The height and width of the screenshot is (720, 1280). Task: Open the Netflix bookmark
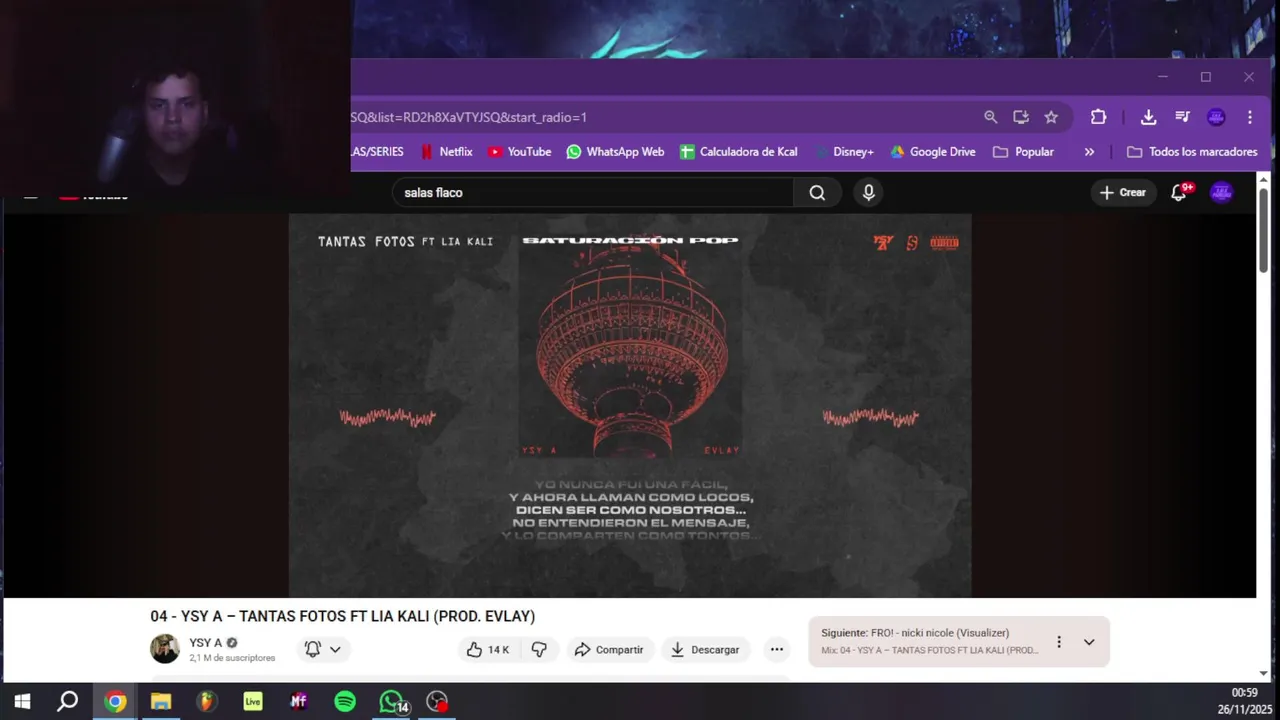click(446, 152)
